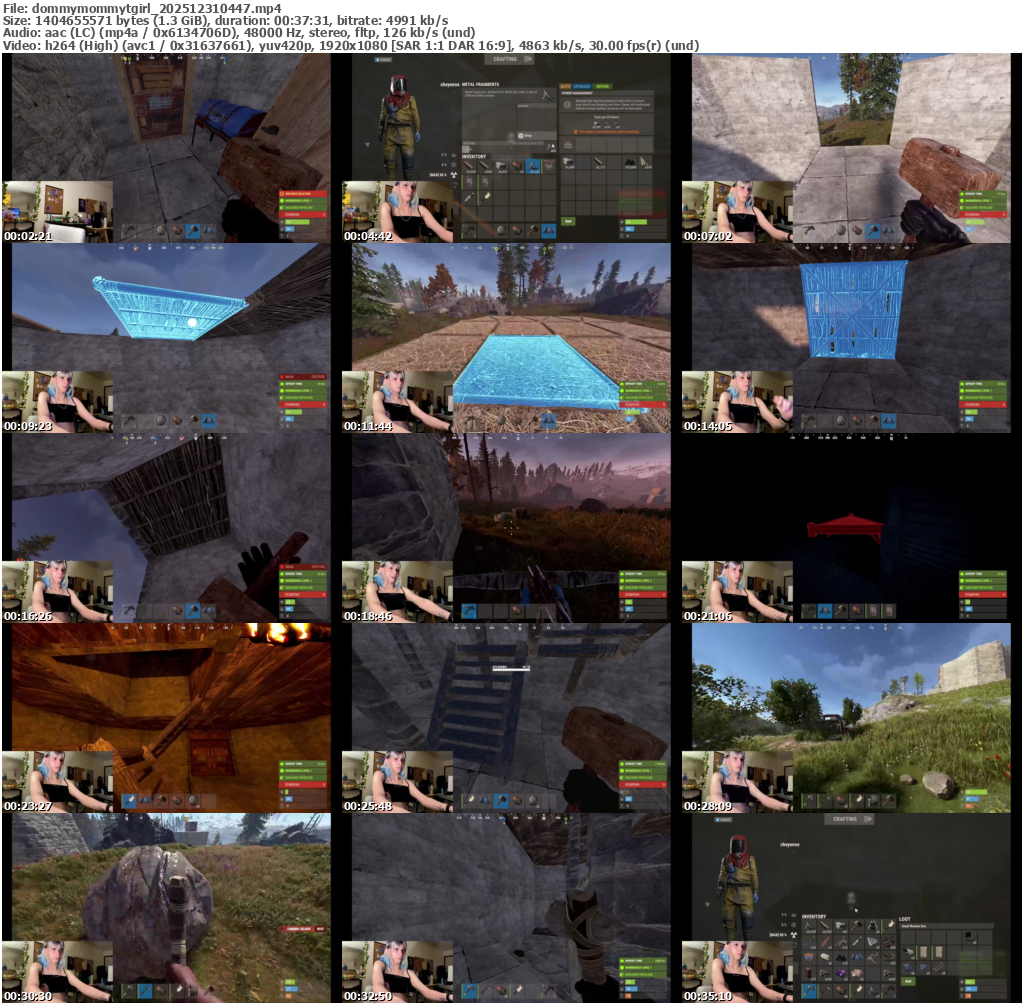
Task: Select the highlighted hammer slot in 00:02:21 hotbar
Action: coord(193,231)
